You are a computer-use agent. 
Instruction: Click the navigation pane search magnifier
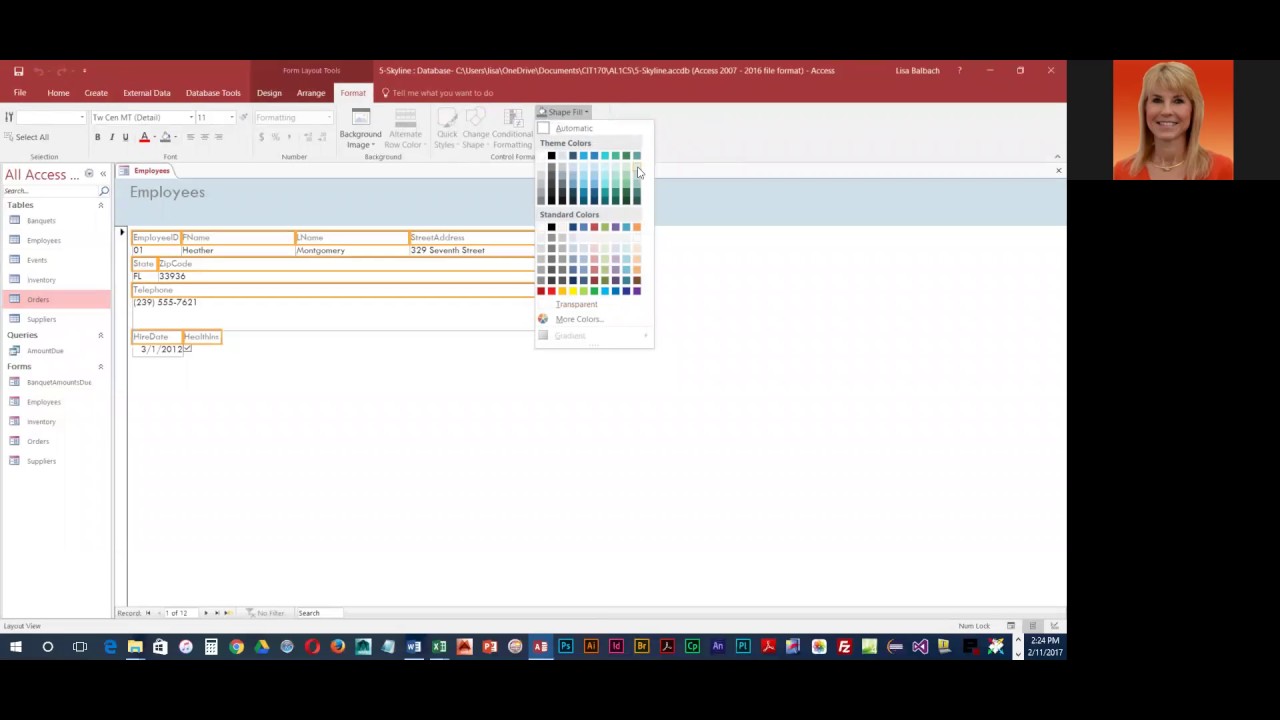tap(104, 191)
